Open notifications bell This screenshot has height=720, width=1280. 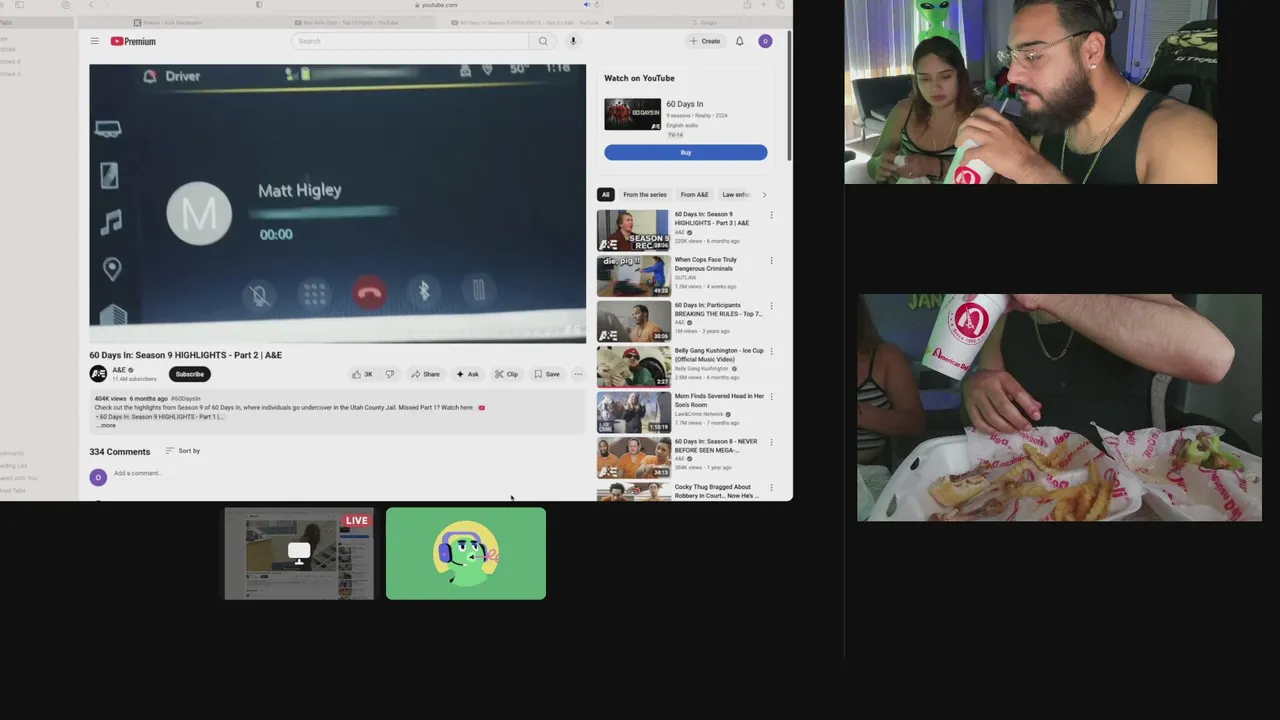coord(740,41)
